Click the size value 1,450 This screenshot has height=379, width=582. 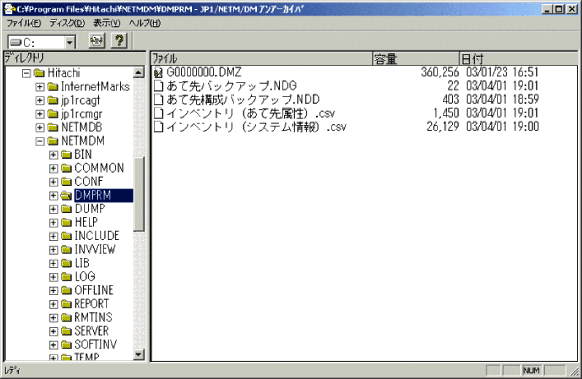pyautogui.click(x=446, y=113)
